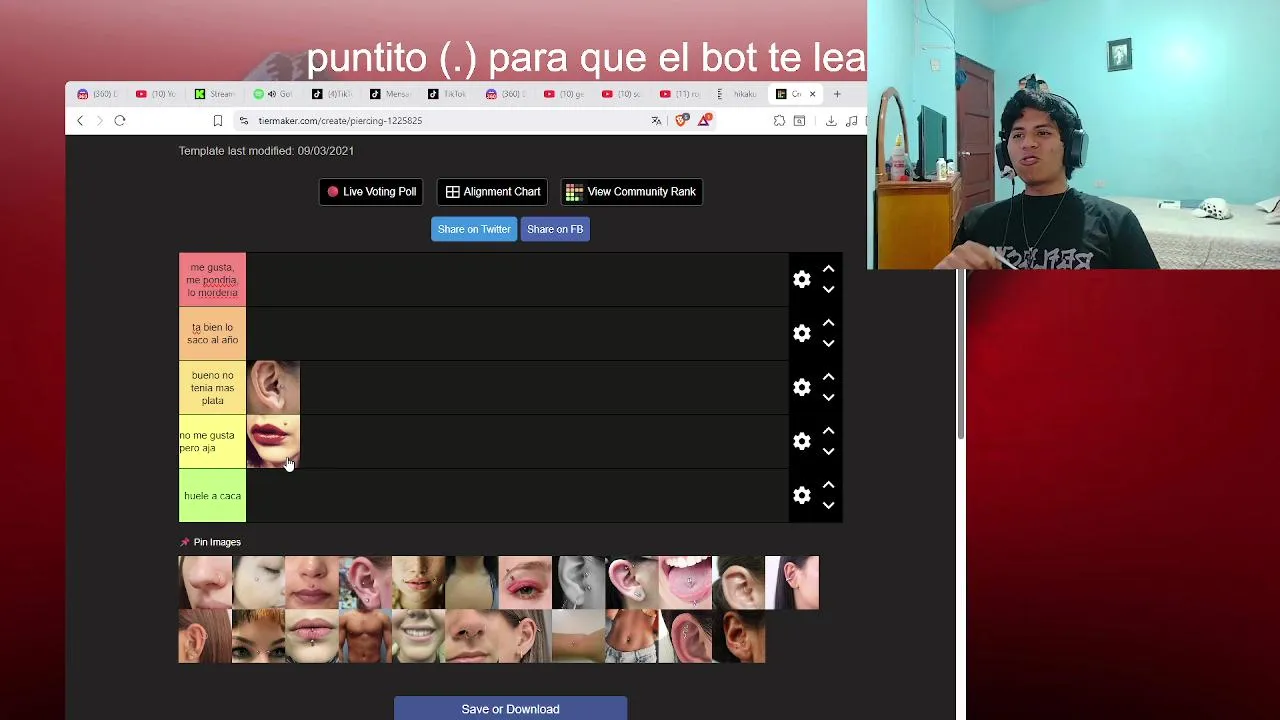The image size is (1280, 720).
Task: Open a new browser tab with plus button
Action: 837,94
